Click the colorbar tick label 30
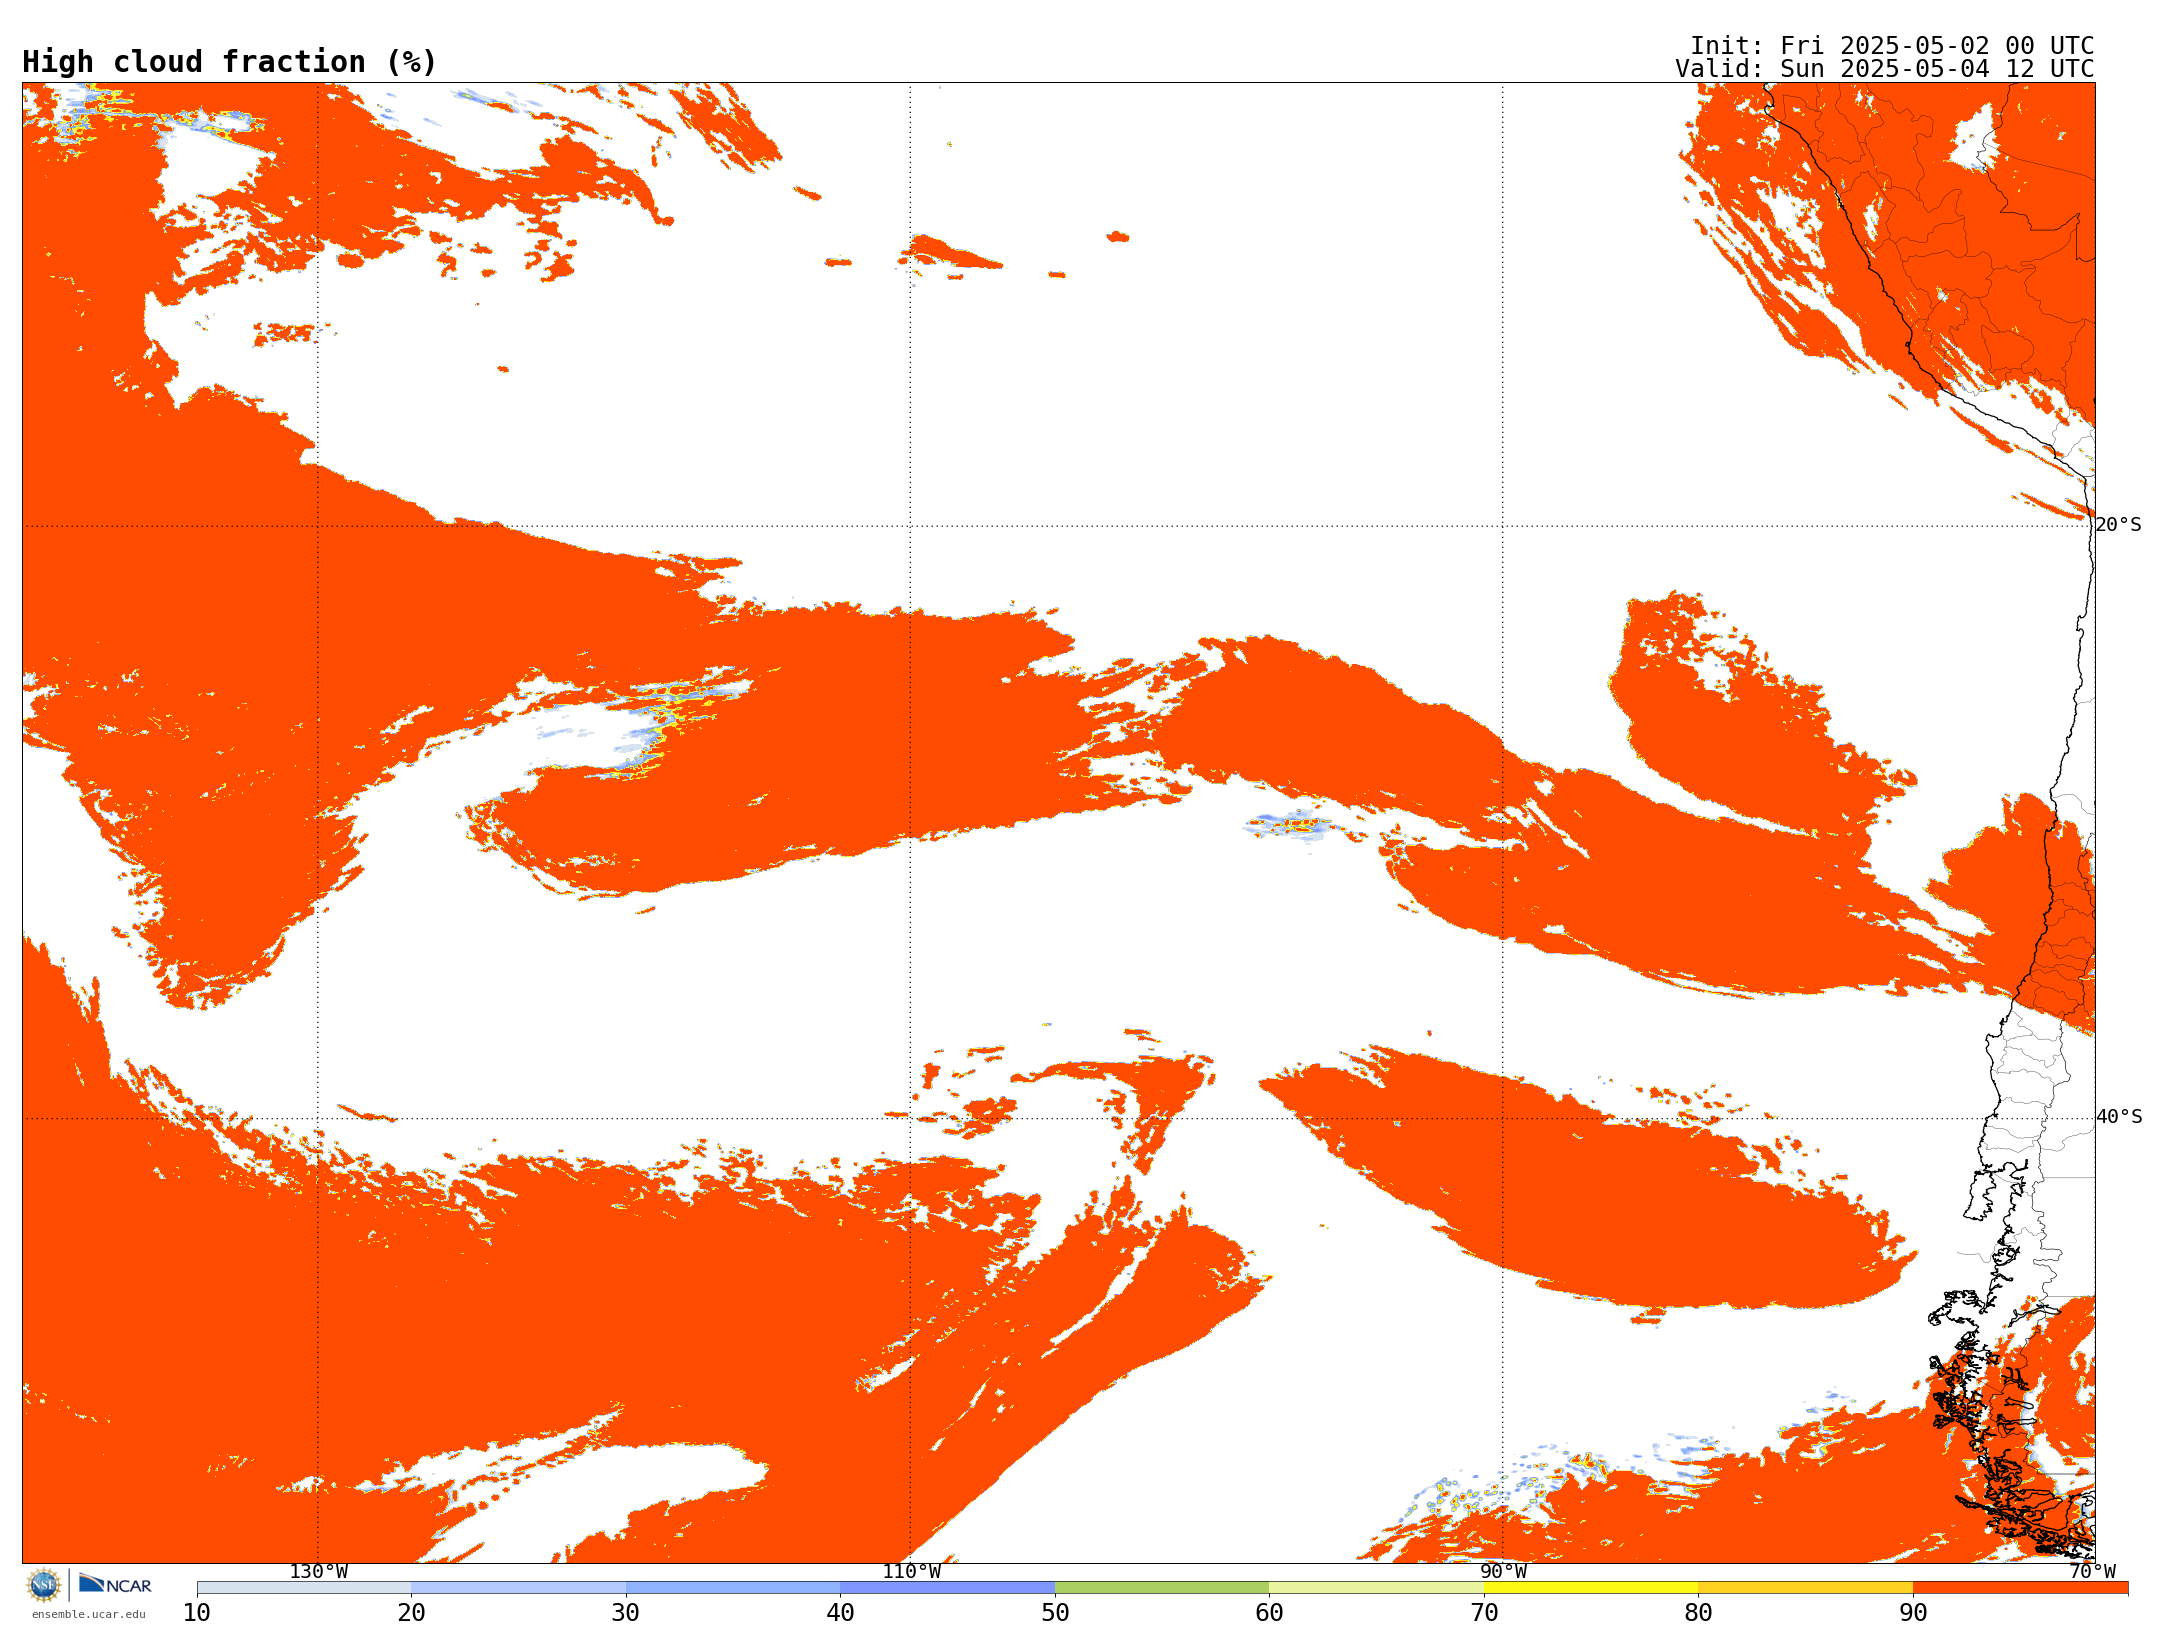Image resolution: width=2160 pixels, height=1626 pixels. [x=626, y=1613]
